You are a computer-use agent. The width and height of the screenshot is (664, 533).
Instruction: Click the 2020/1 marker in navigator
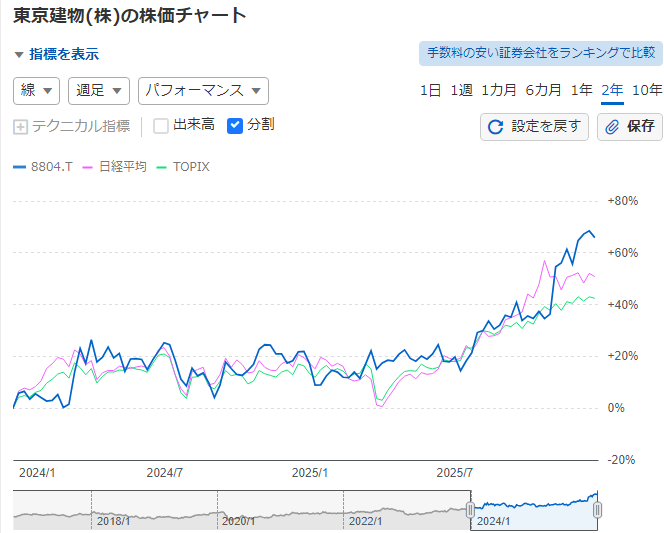coord(238,521)
